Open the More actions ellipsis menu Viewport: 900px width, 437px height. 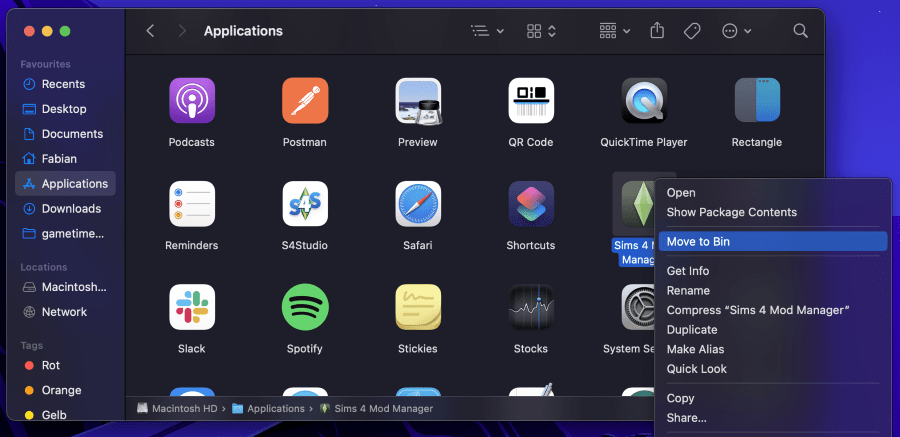click(x=736, y=31)
